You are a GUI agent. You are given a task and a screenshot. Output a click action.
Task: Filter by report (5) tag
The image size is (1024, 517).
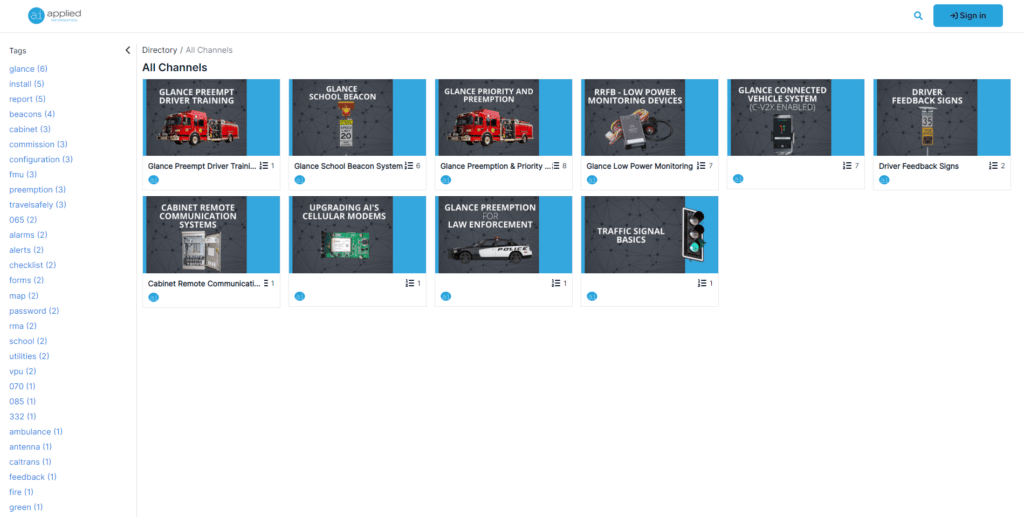(x=27, y=99)
